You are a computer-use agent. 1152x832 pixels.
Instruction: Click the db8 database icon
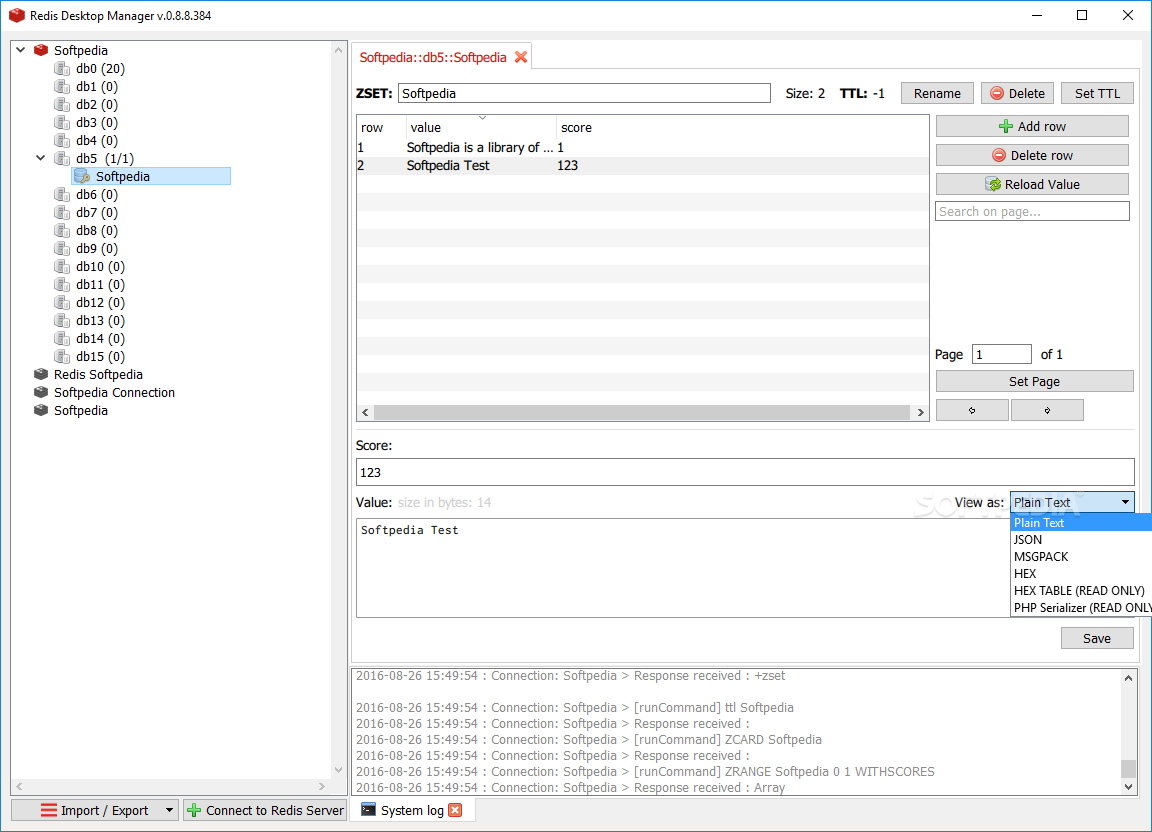[62, 230]
